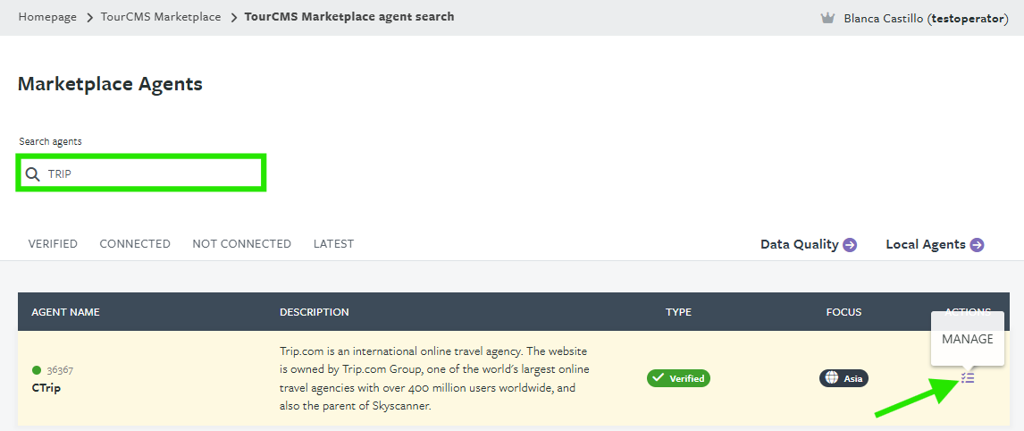Open the CTrip agent name

pos(46,387)
